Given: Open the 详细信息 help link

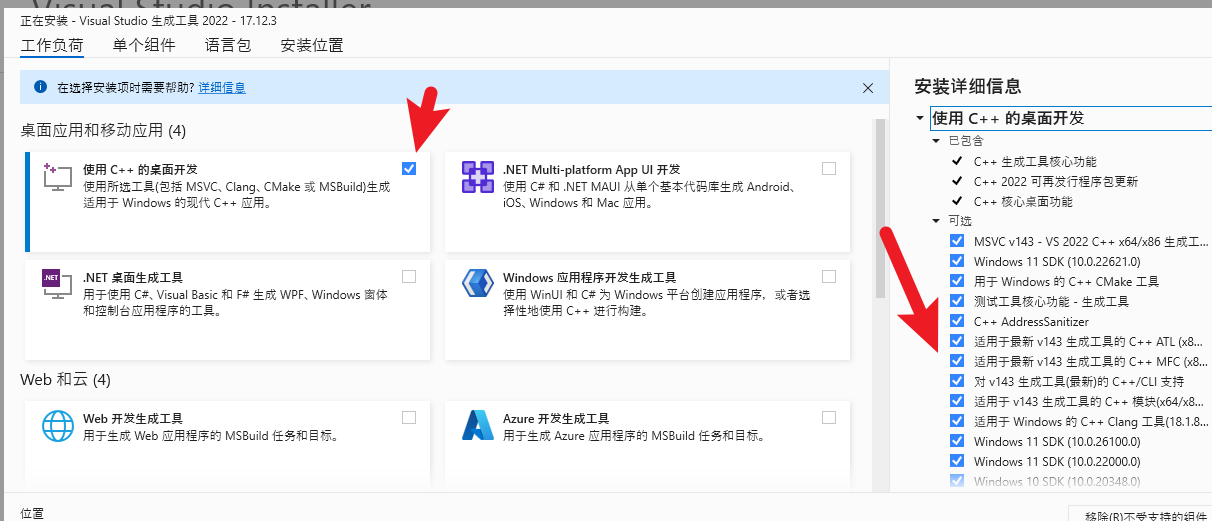Looking at the screenshot, I should 222,88.
